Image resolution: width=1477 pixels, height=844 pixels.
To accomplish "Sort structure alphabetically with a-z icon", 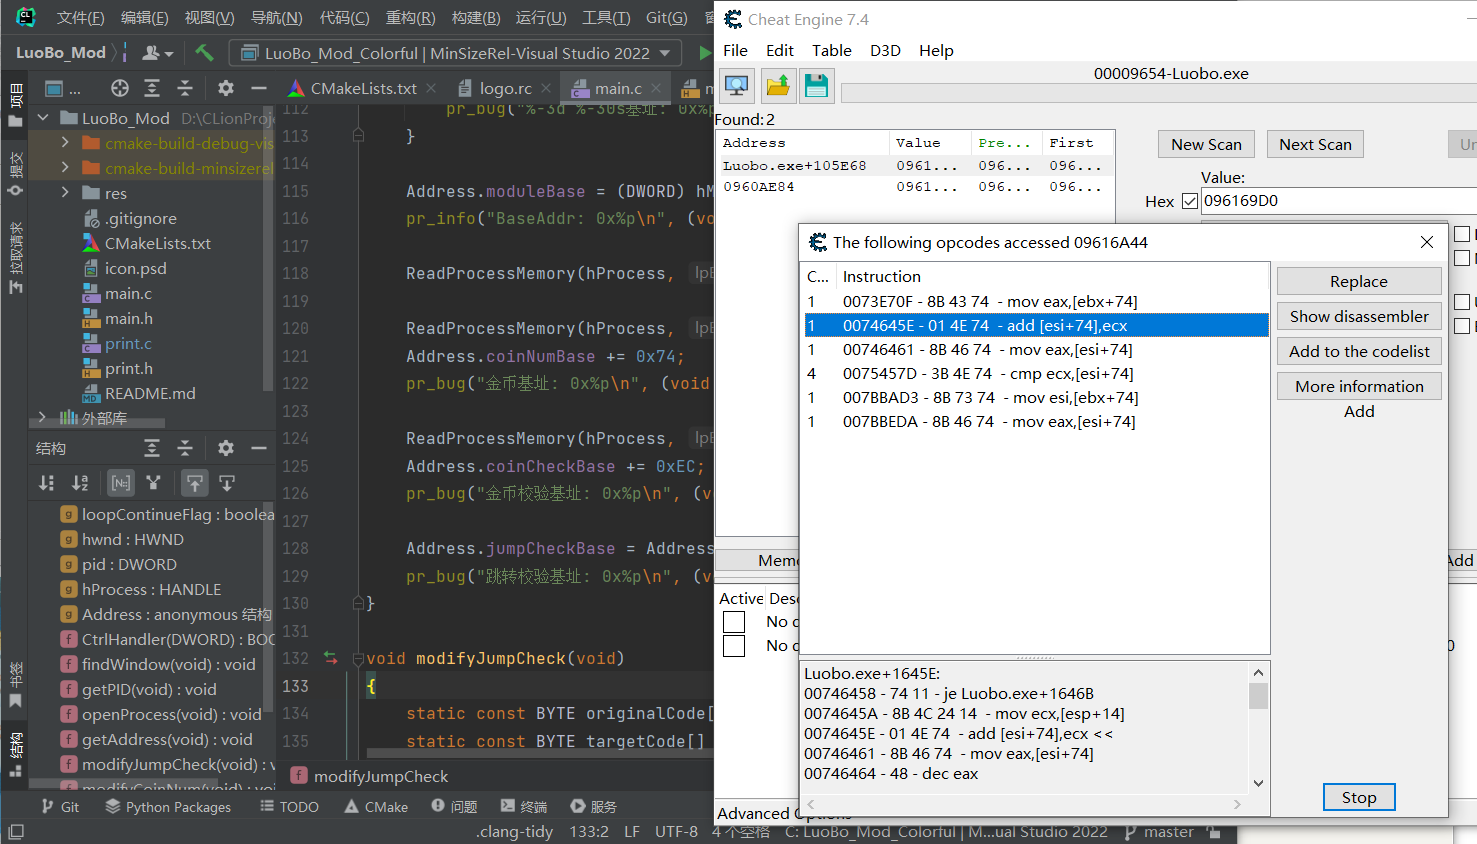I will [x=80, y=483].
